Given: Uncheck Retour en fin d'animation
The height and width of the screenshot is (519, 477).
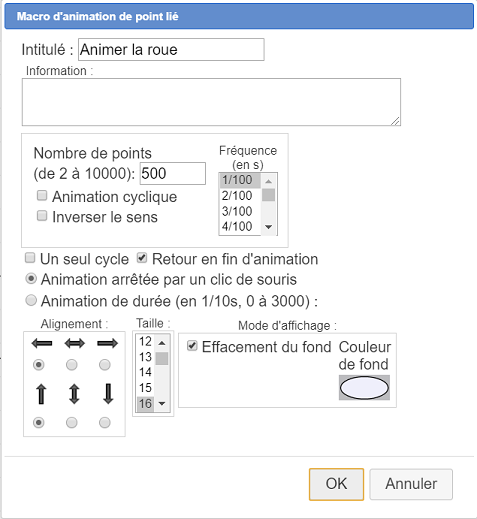Looking at the screenshot, I should (x=142, y=258).
